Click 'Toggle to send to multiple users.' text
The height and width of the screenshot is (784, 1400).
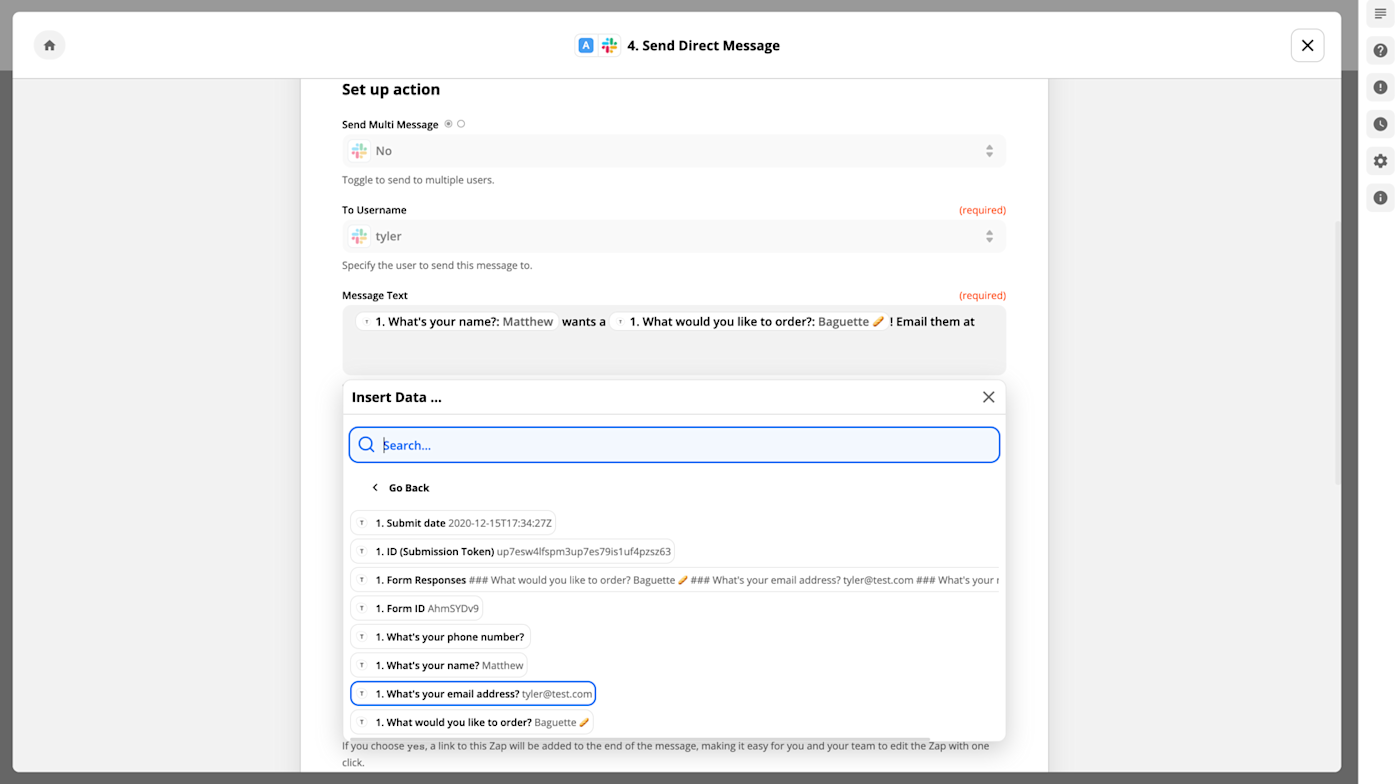click(x=418, y=180)
